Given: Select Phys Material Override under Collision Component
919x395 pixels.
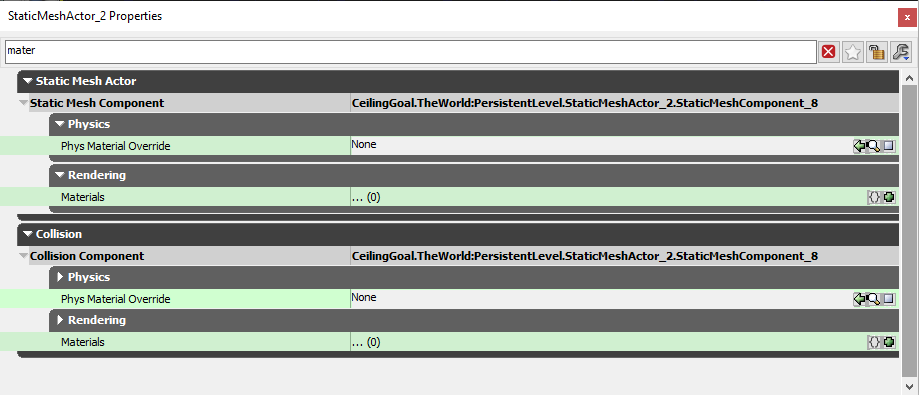Looking at the screenshot, I should point(115,299).
